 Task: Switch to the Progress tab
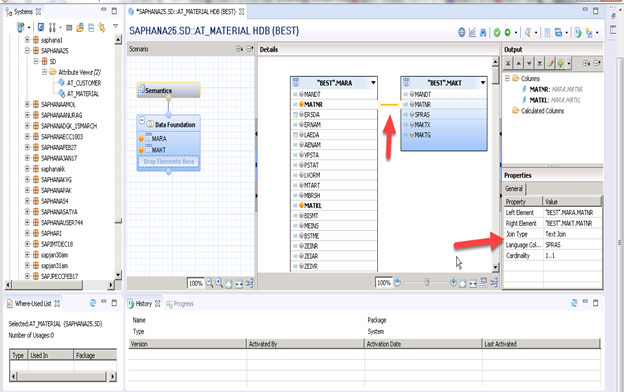[x=180, y=304]
